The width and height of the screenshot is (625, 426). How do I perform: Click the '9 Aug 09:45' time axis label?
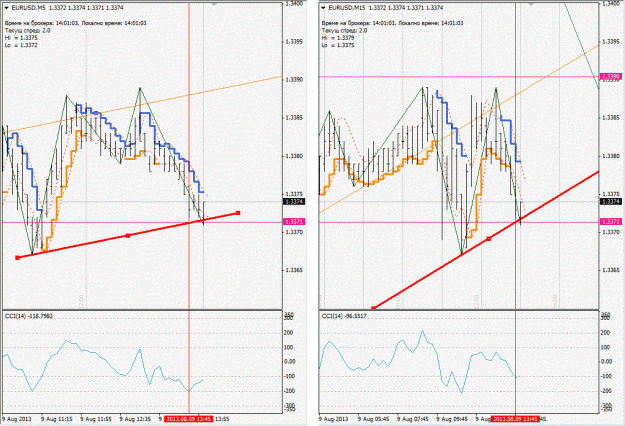[x=452, y=419]
